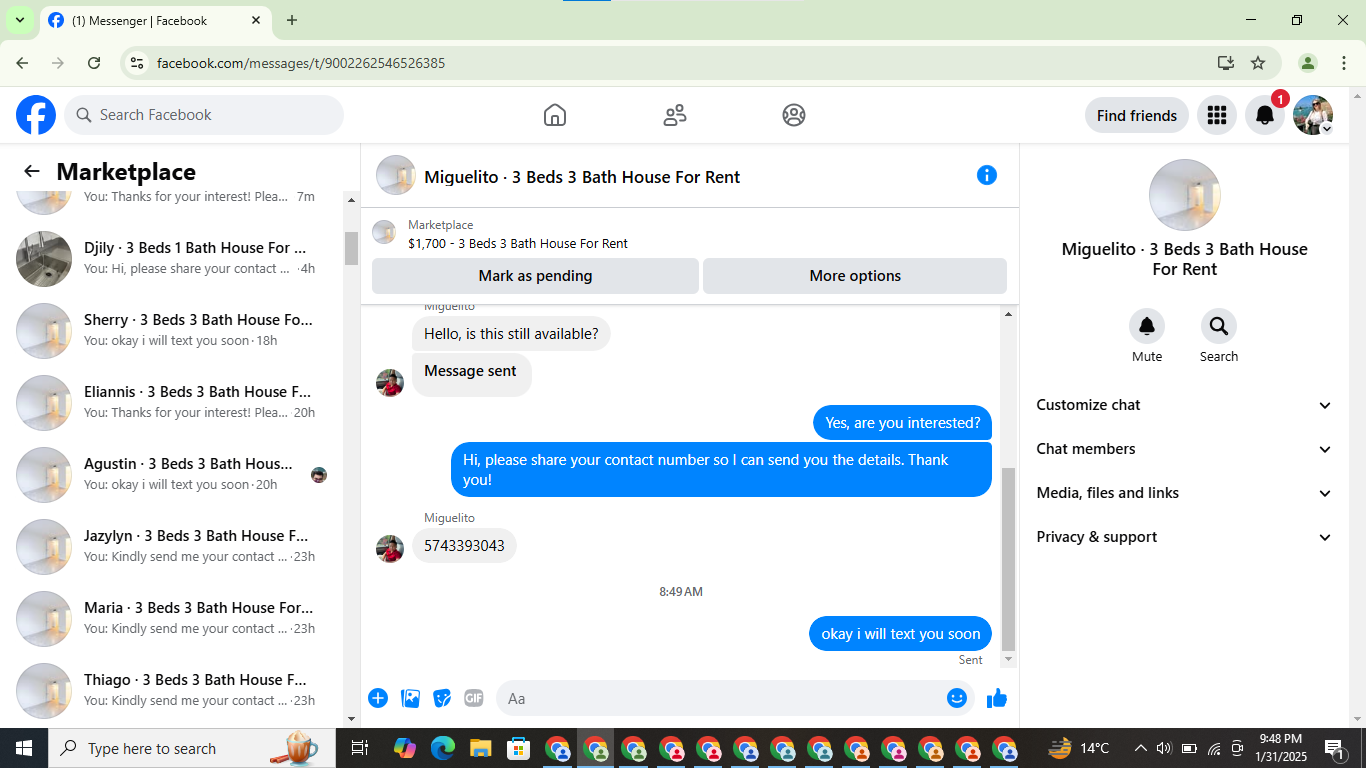The image size is (1366, 768).
Task: Click the chat messages vertical scrollbar
Action: tap(1008, 558)
